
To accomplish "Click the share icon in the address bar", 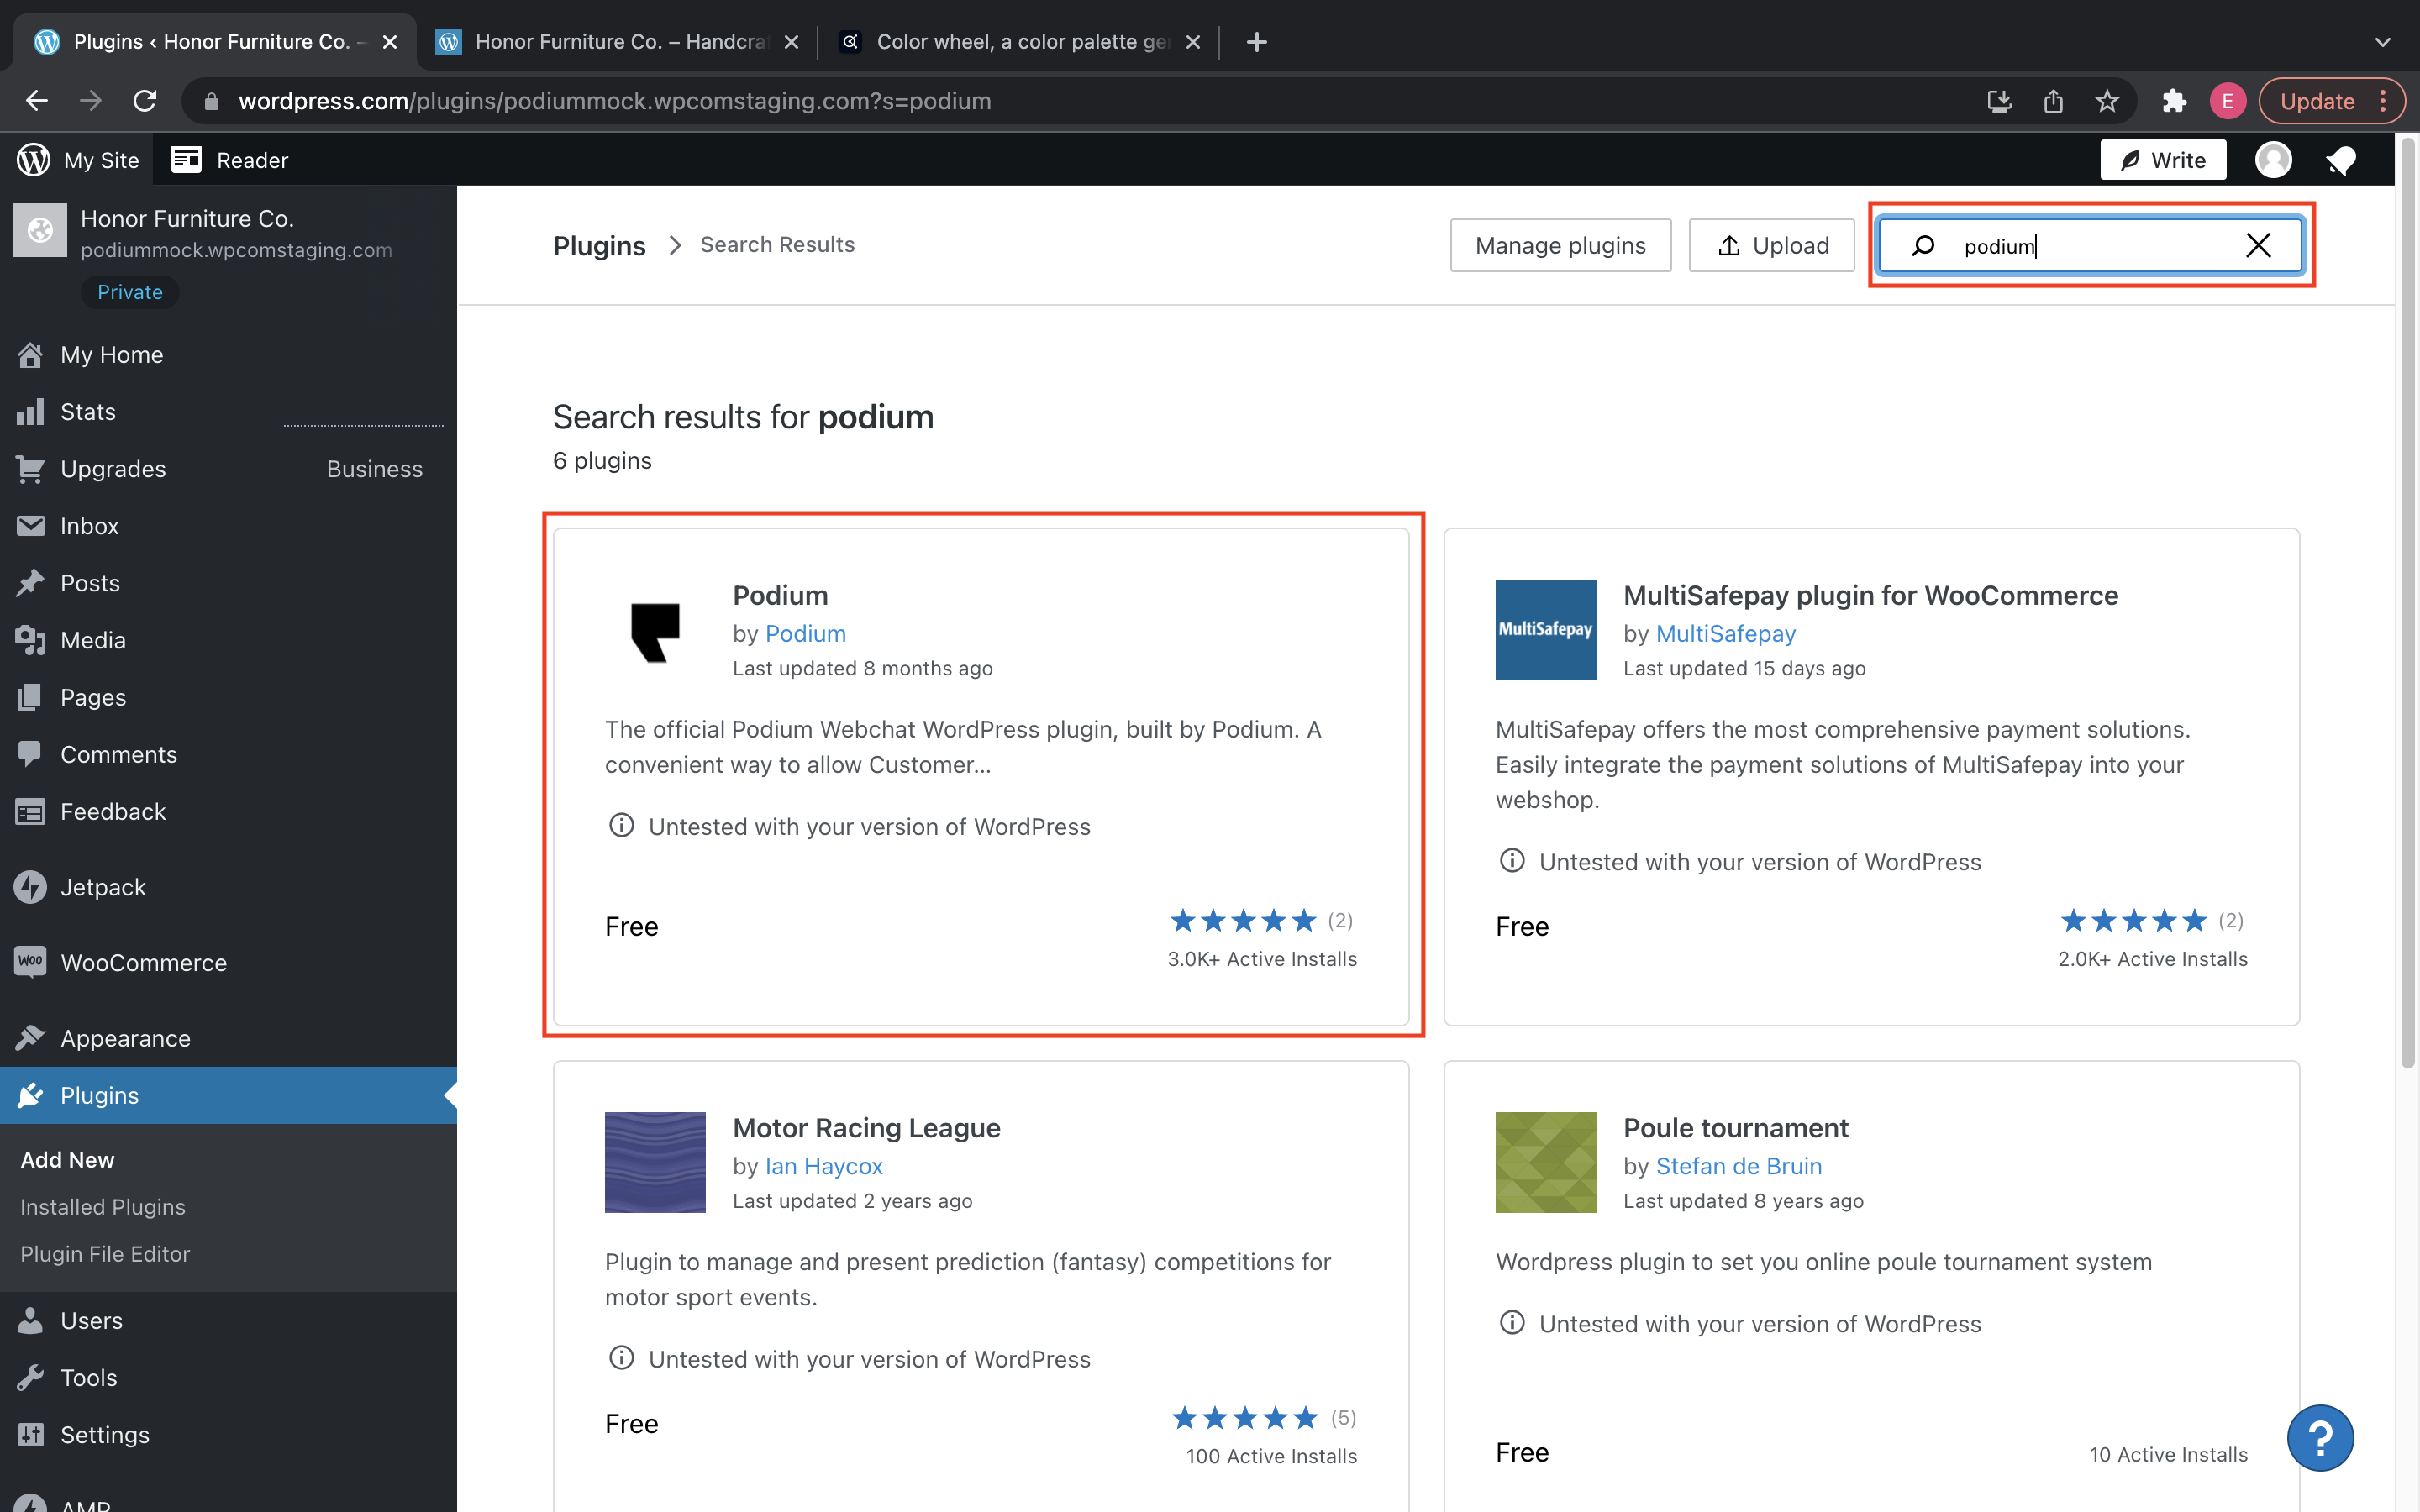I will 2054,100.
